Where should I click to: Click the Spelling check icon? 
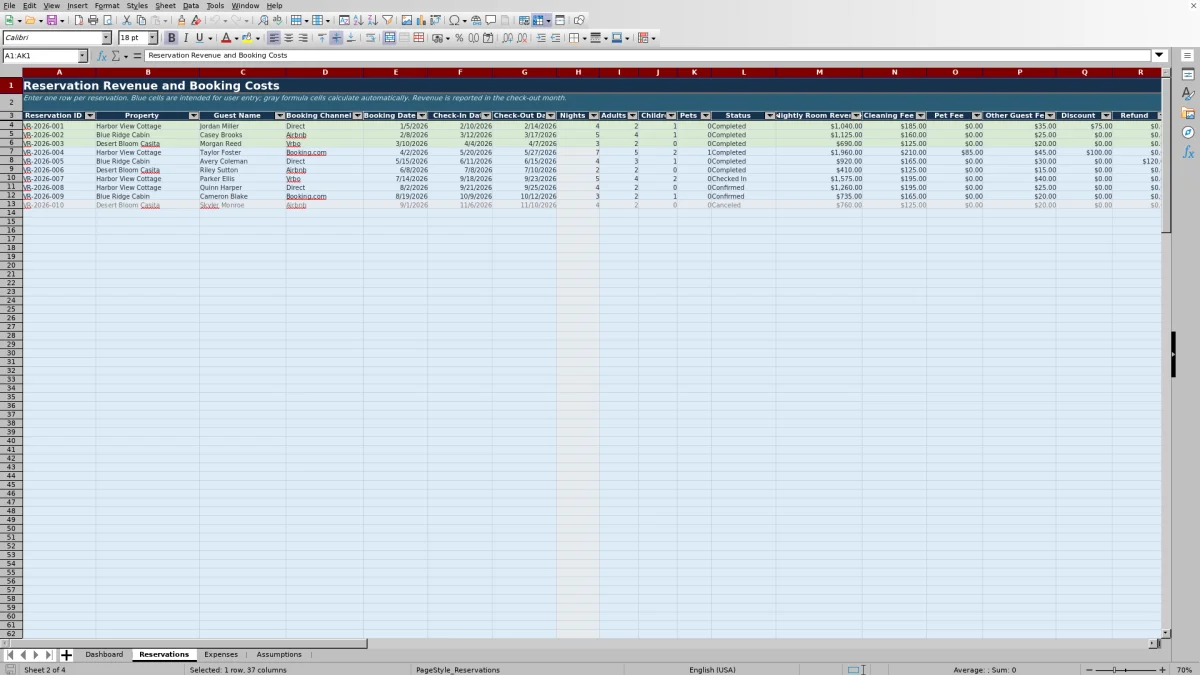(277, 20)
